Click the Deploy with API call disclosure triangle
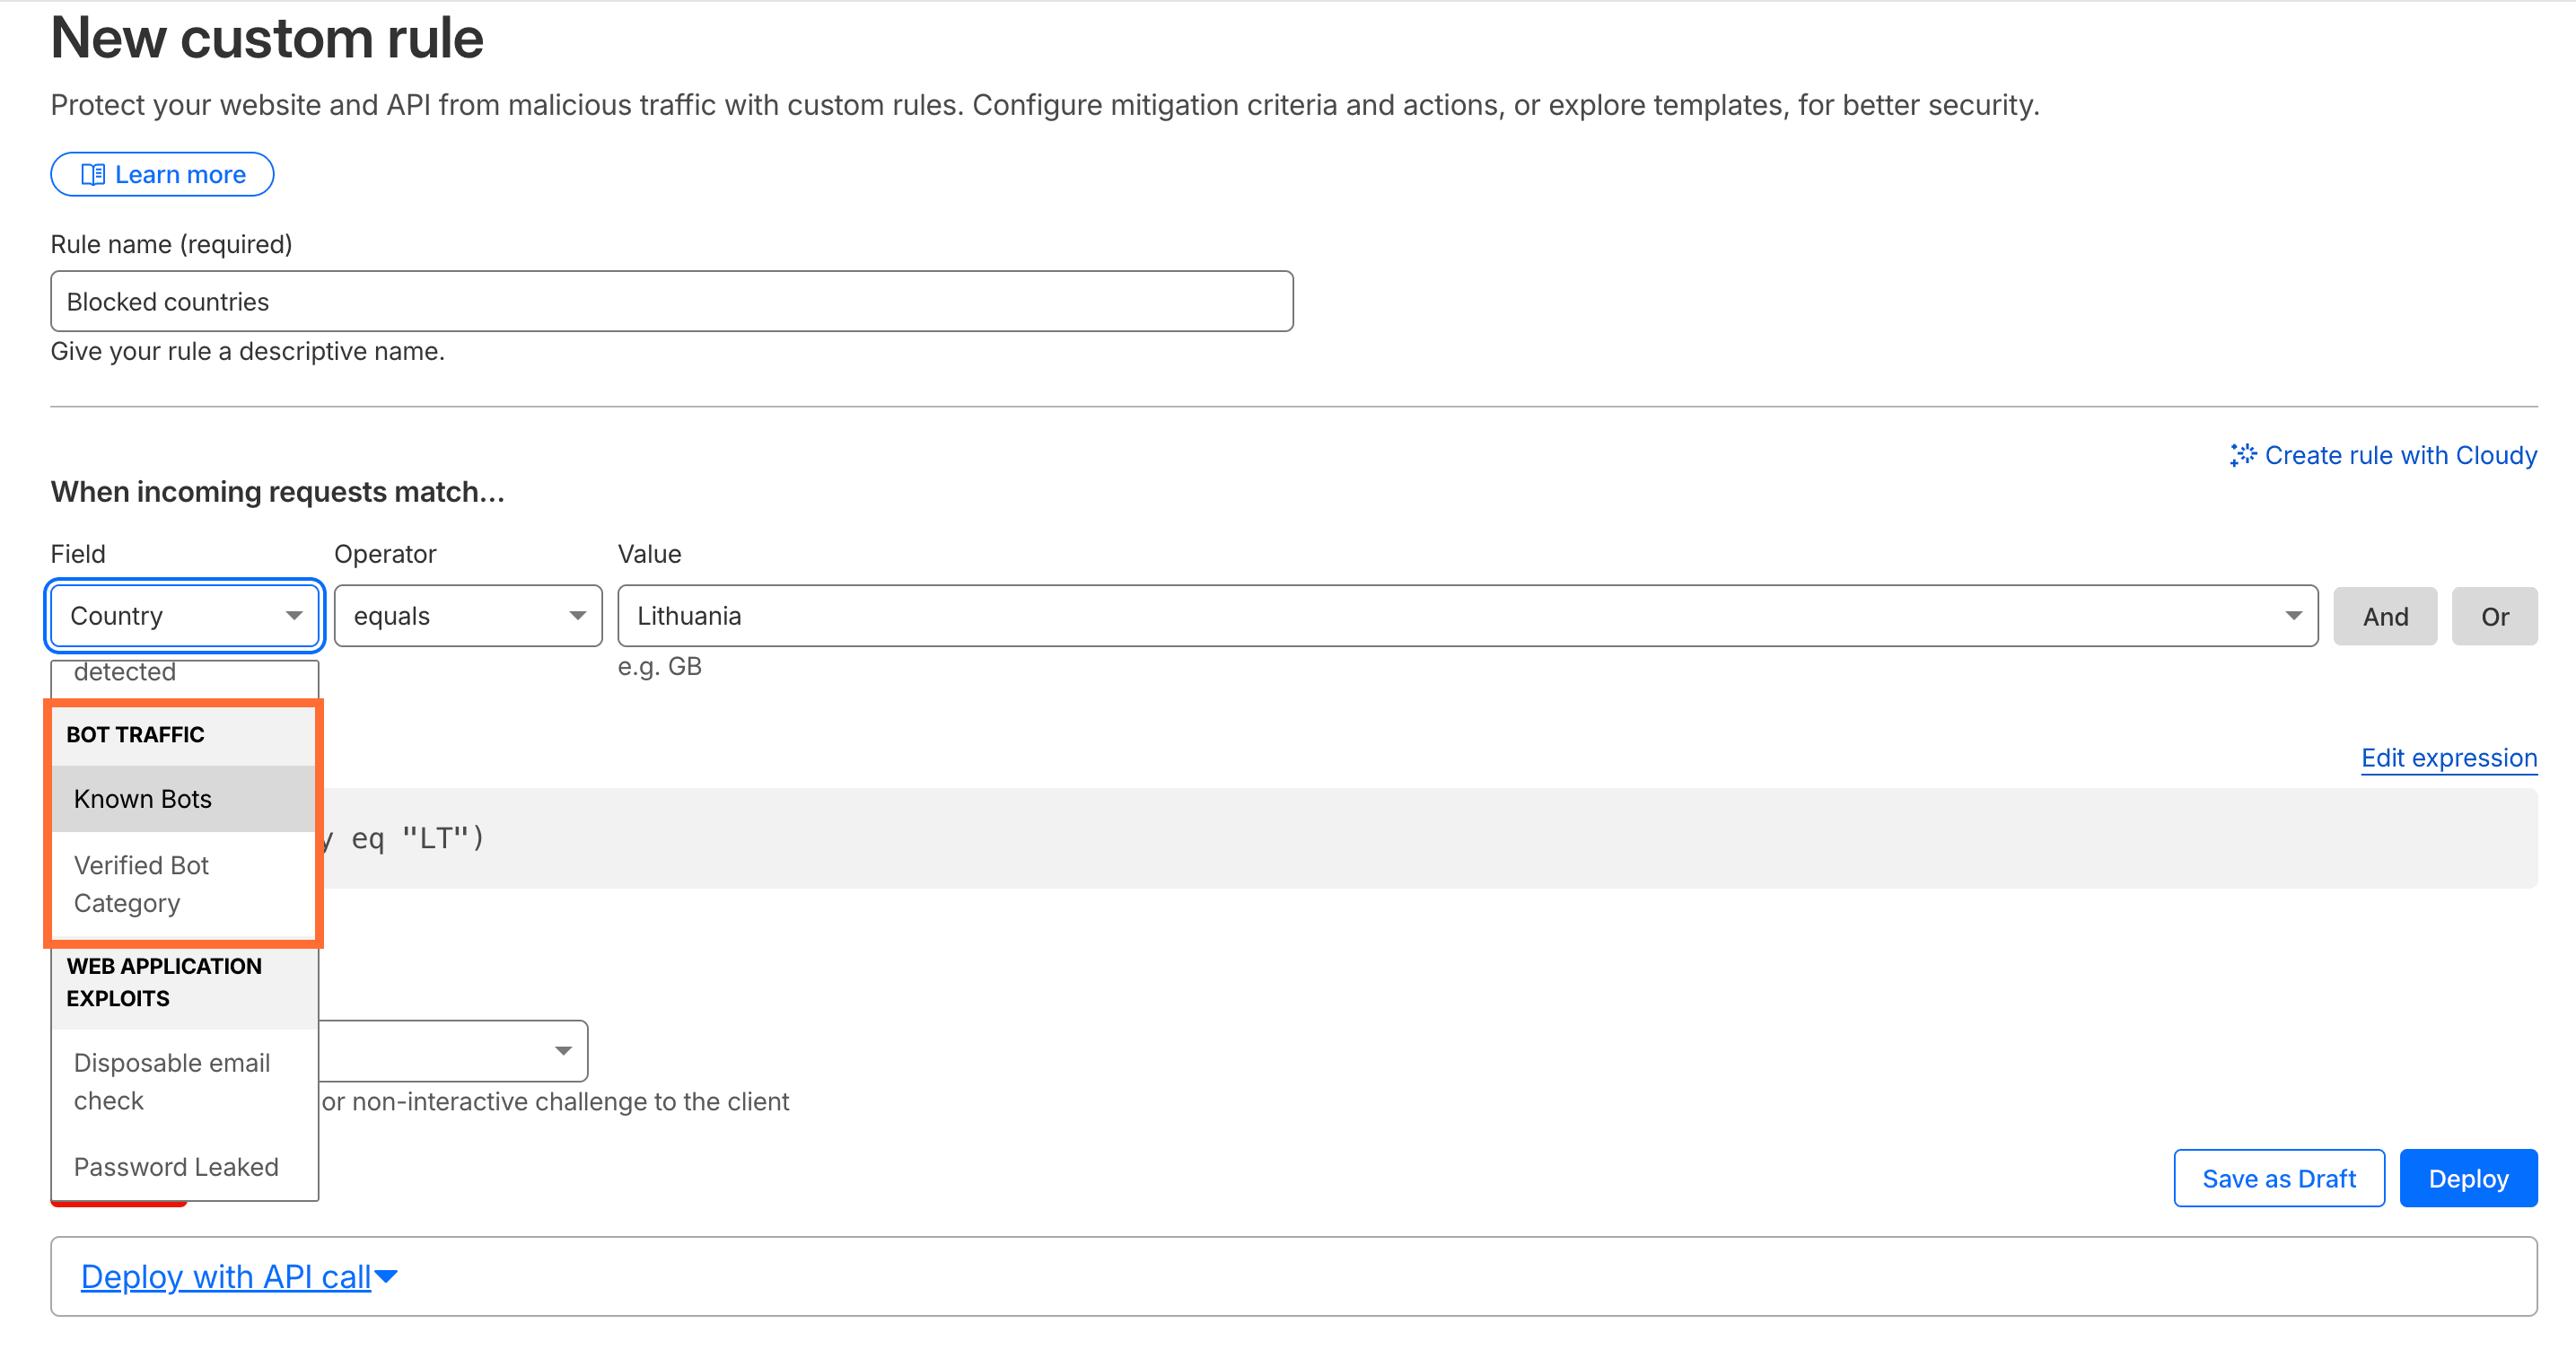The height and width of the screenshot is (1350, 2576). tap(387, 1276)
